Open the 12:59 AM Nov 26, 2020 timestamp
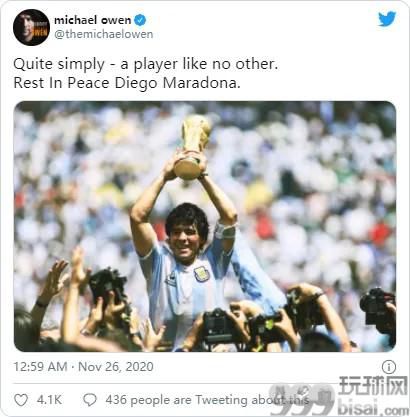 [83, 367]
